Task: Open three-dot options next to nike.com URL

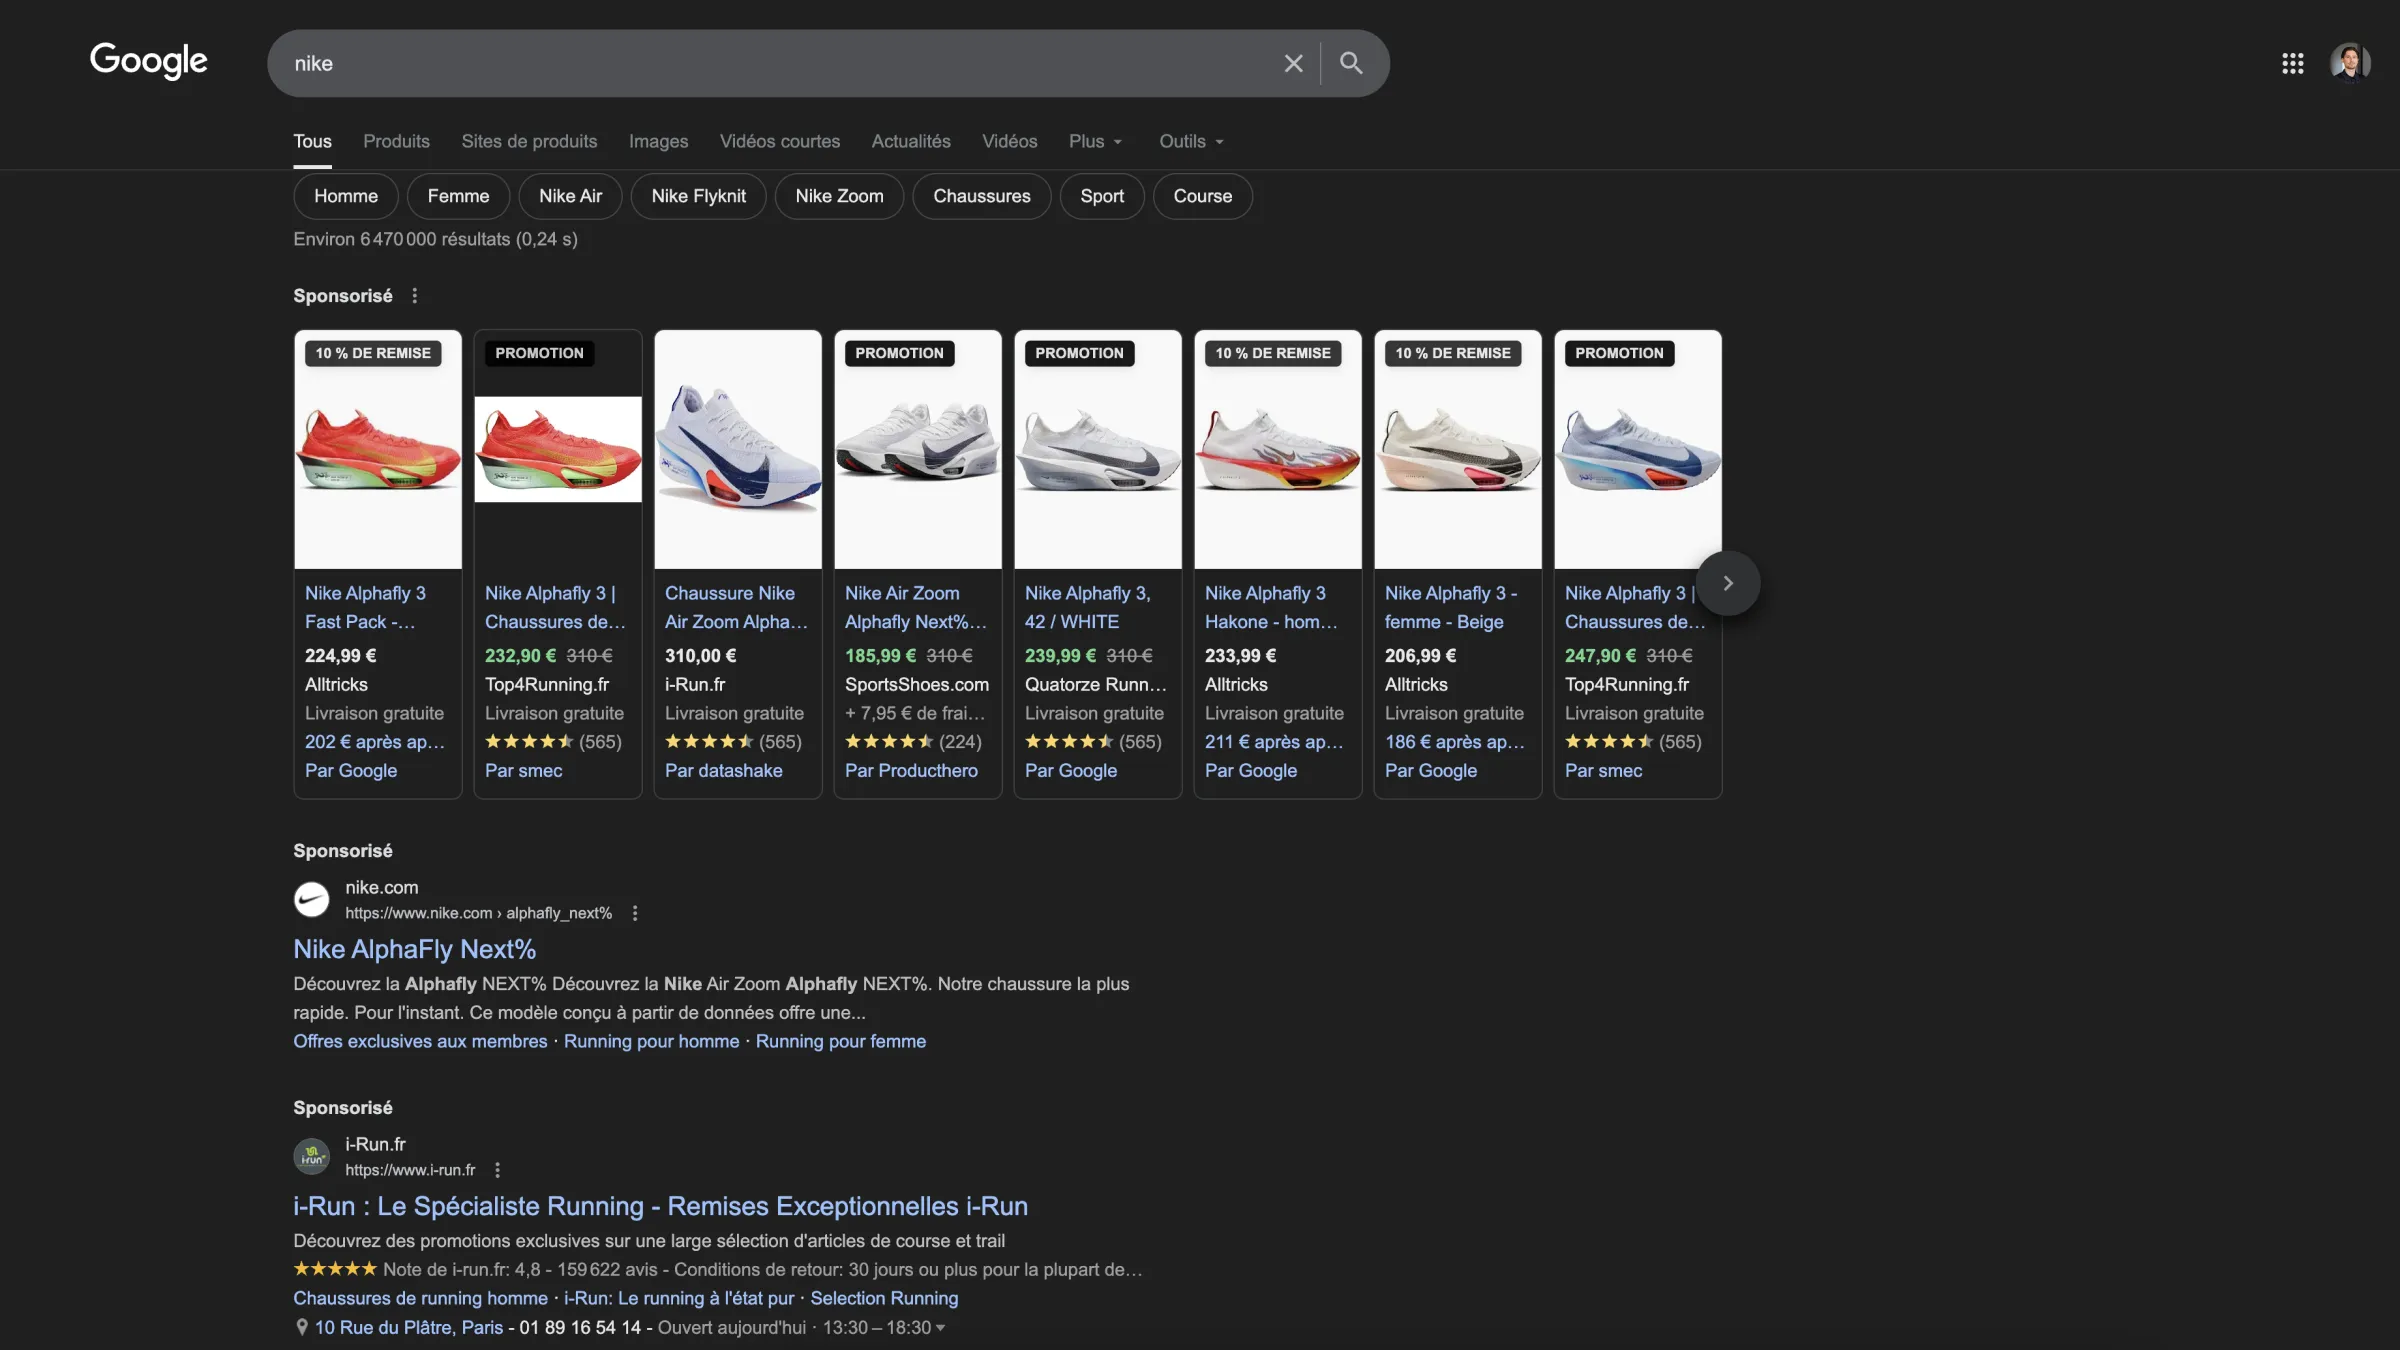Action: pos(634,913)
